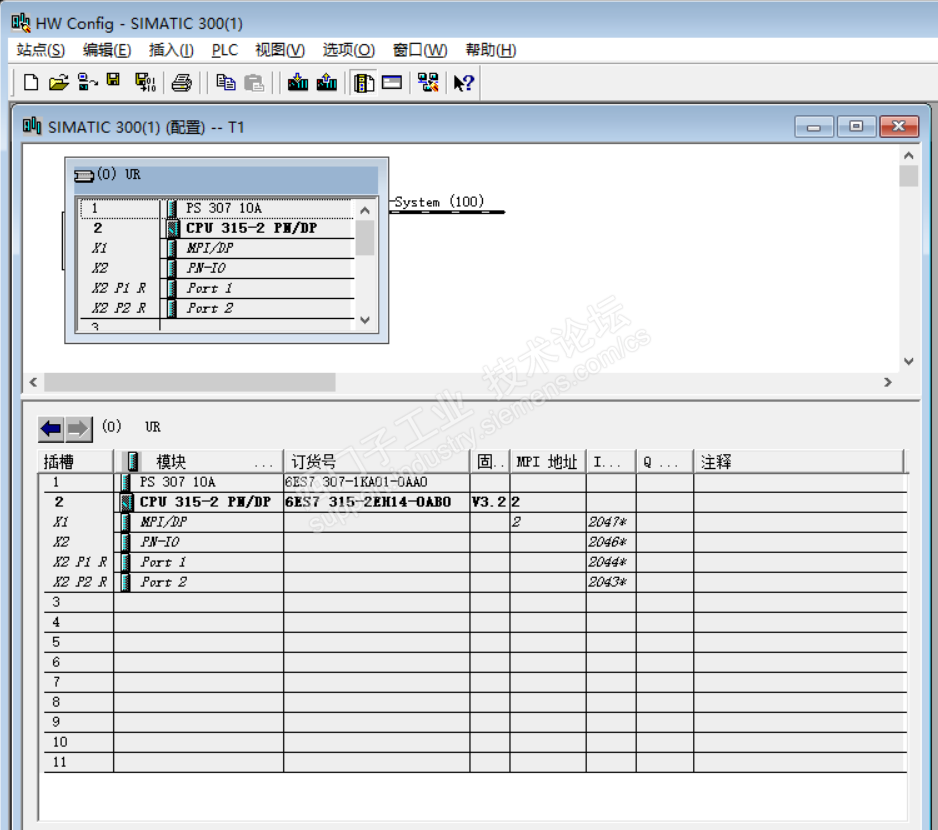This screenshot has width=938, height=830.
Task: Click the System (100) network label
Action: [440, 202]
